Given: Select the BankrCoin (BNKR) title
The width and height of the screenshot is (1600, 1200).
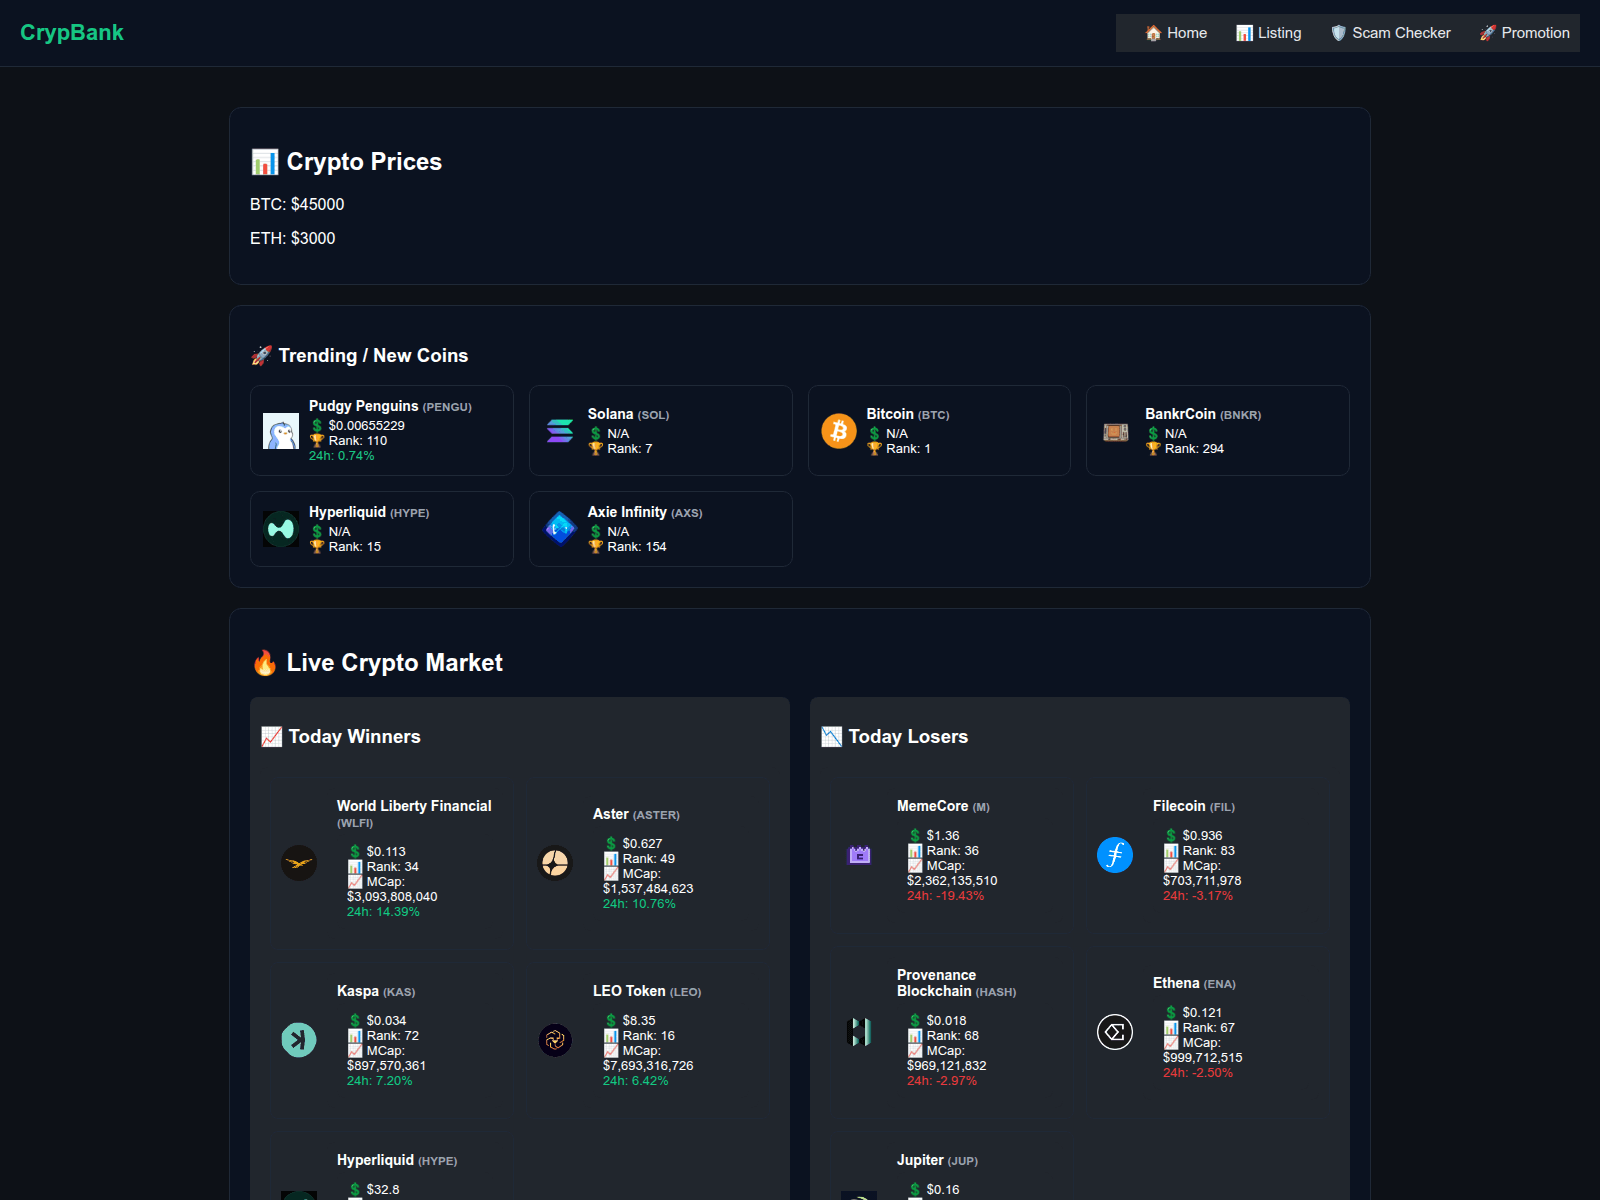Looking at the screenshot, I should (1203, 414).
